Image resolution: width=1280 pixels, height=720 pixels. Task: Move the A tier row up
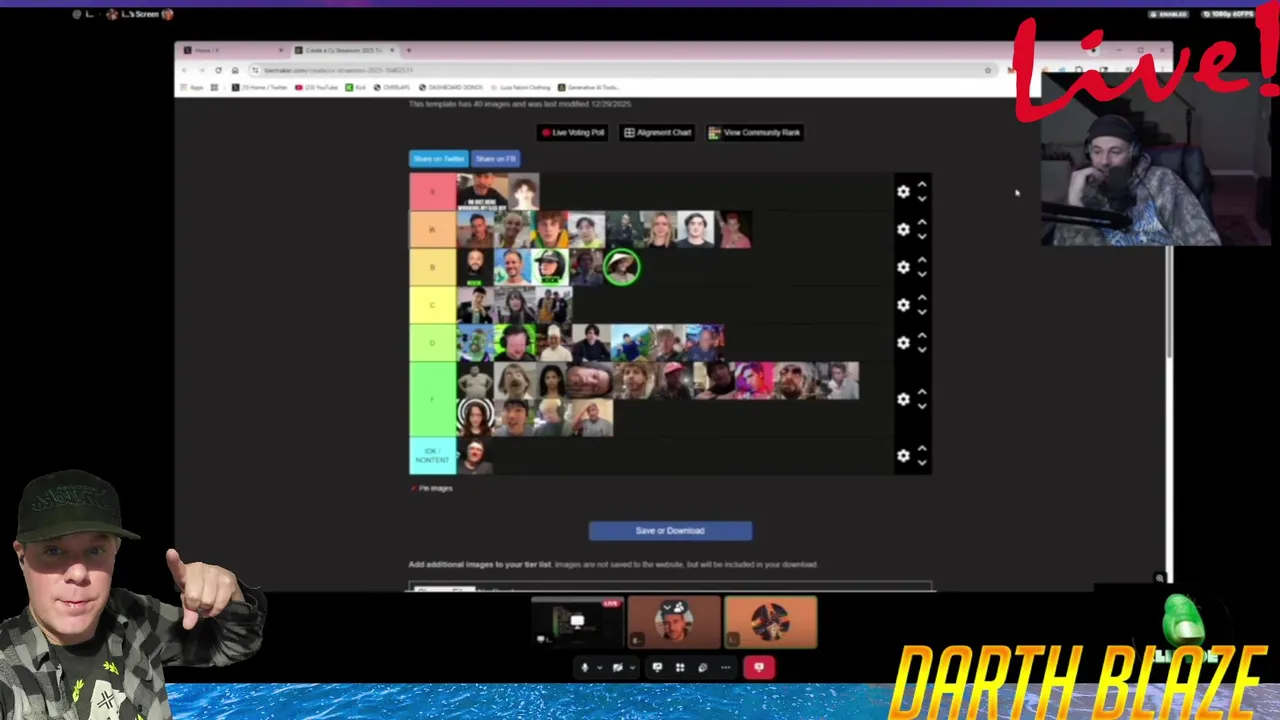pyautogui.click(x=922, y=223)
